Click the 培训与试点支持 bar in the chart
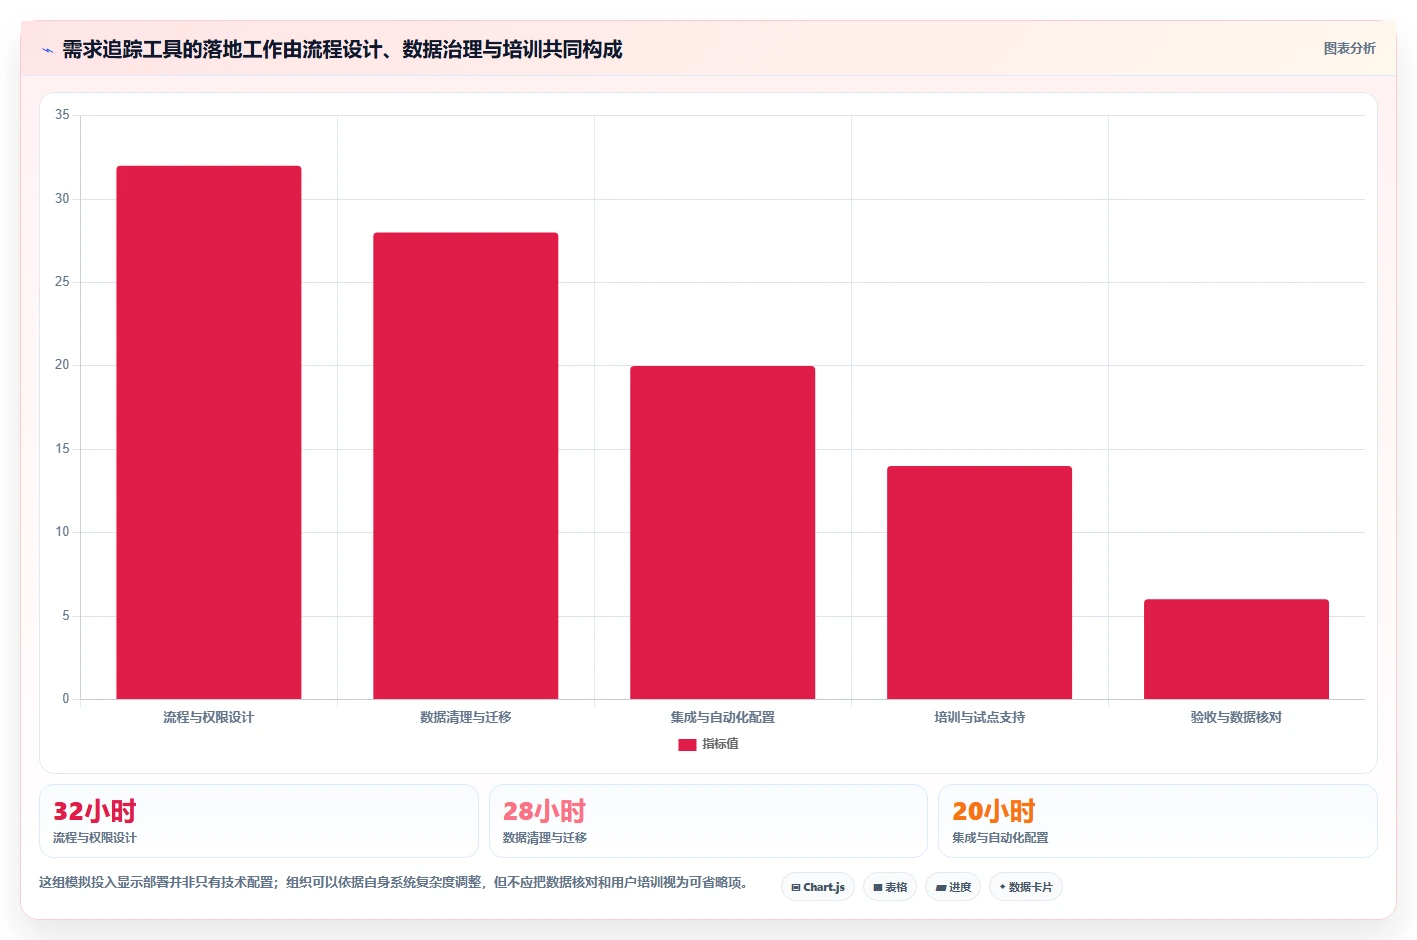The width and height of the screenshot is (1417, 940). click(980, 582)
